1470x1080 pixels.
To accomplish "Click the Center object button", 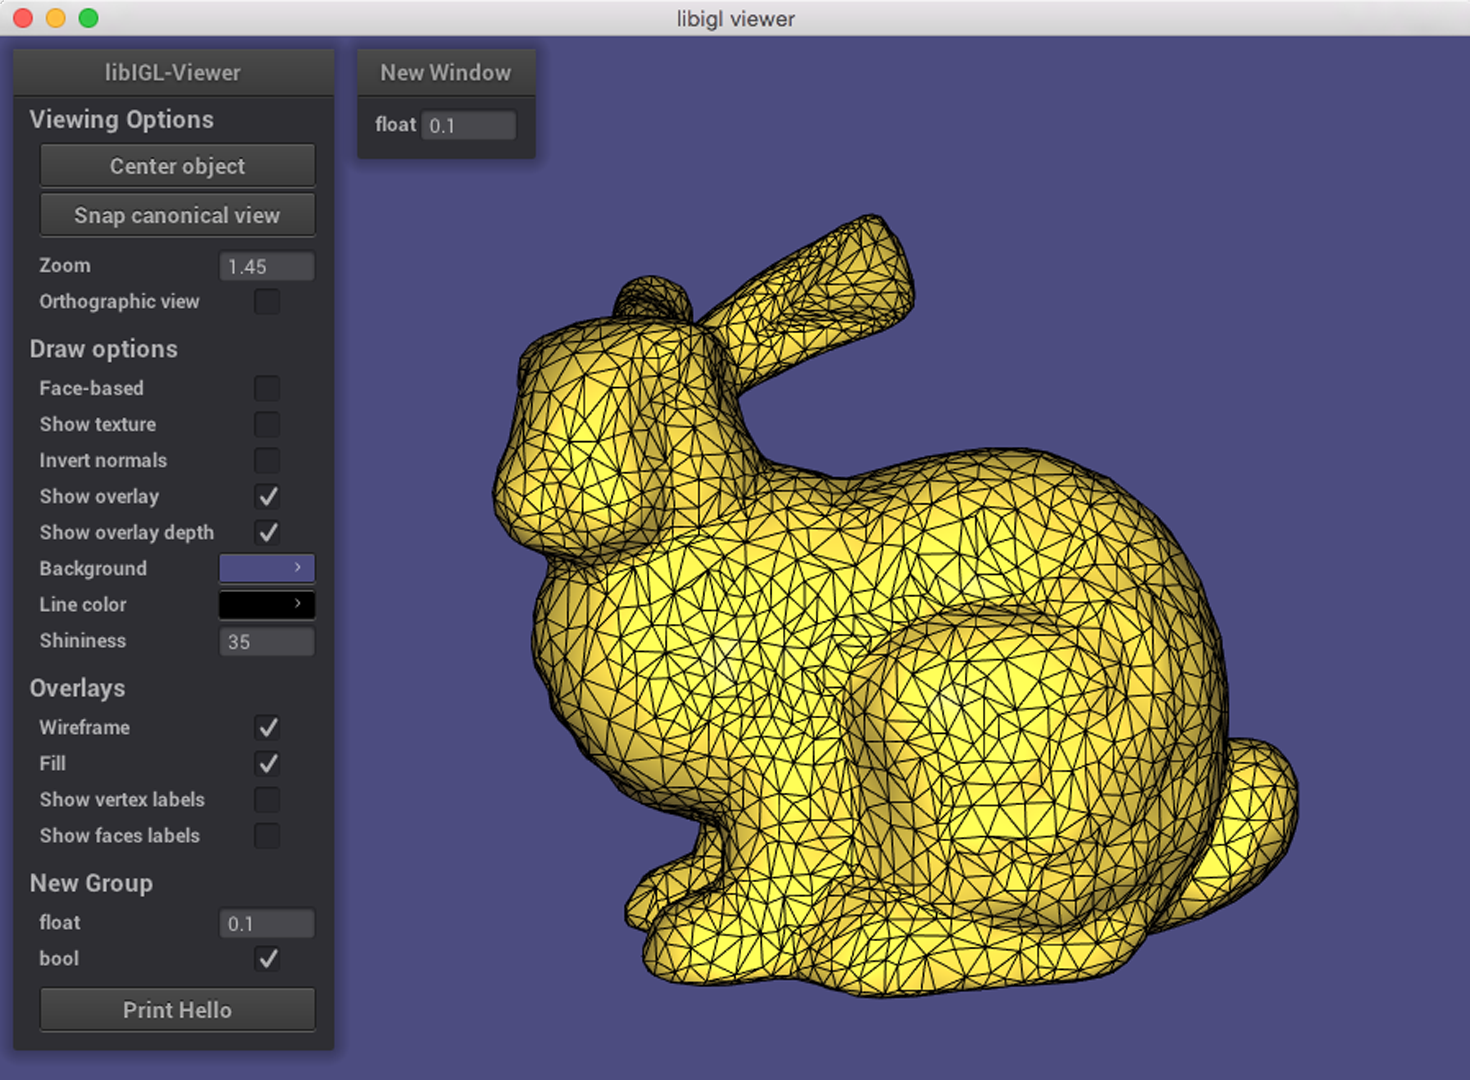I will 177,166.
